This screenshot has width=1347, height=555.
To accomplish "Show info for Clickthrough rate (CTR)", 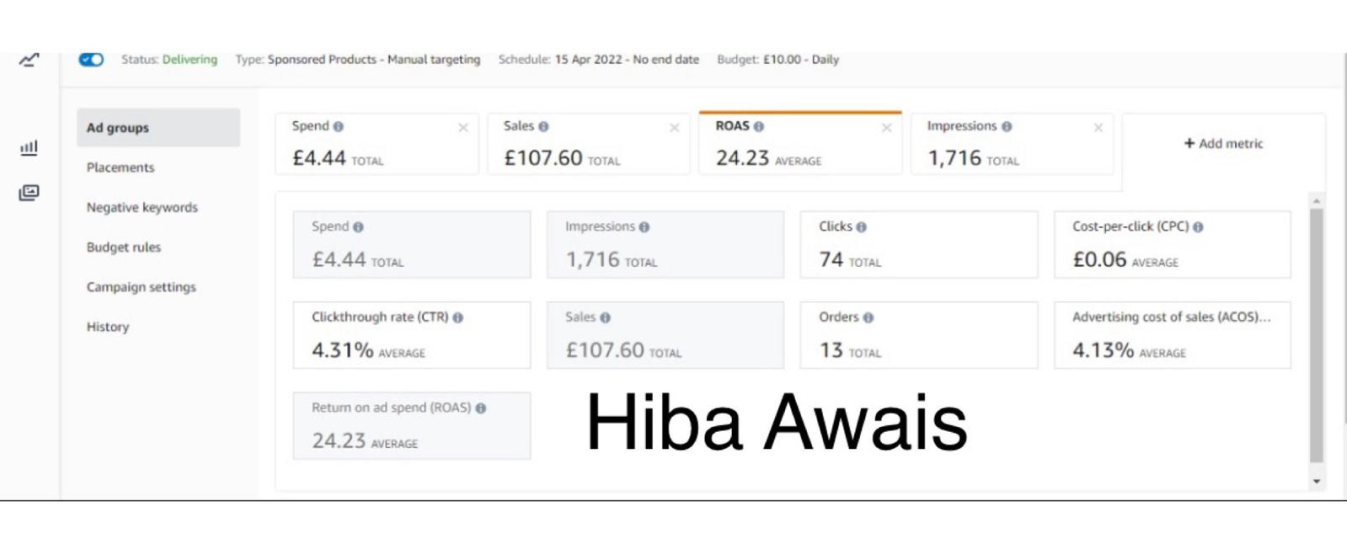I will (x=458, y=318).
